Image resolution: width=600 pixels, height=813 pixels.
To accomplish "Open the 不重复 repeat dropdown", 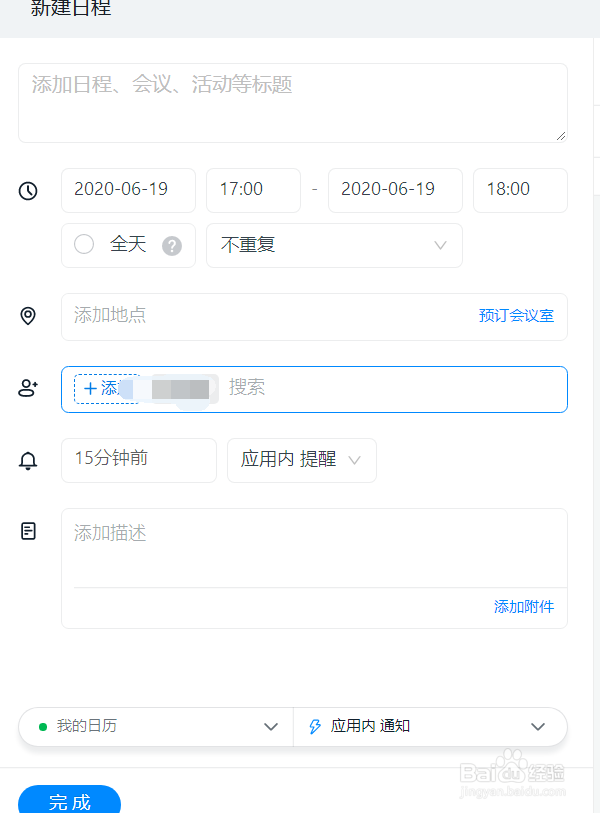I will click(334, 245).
